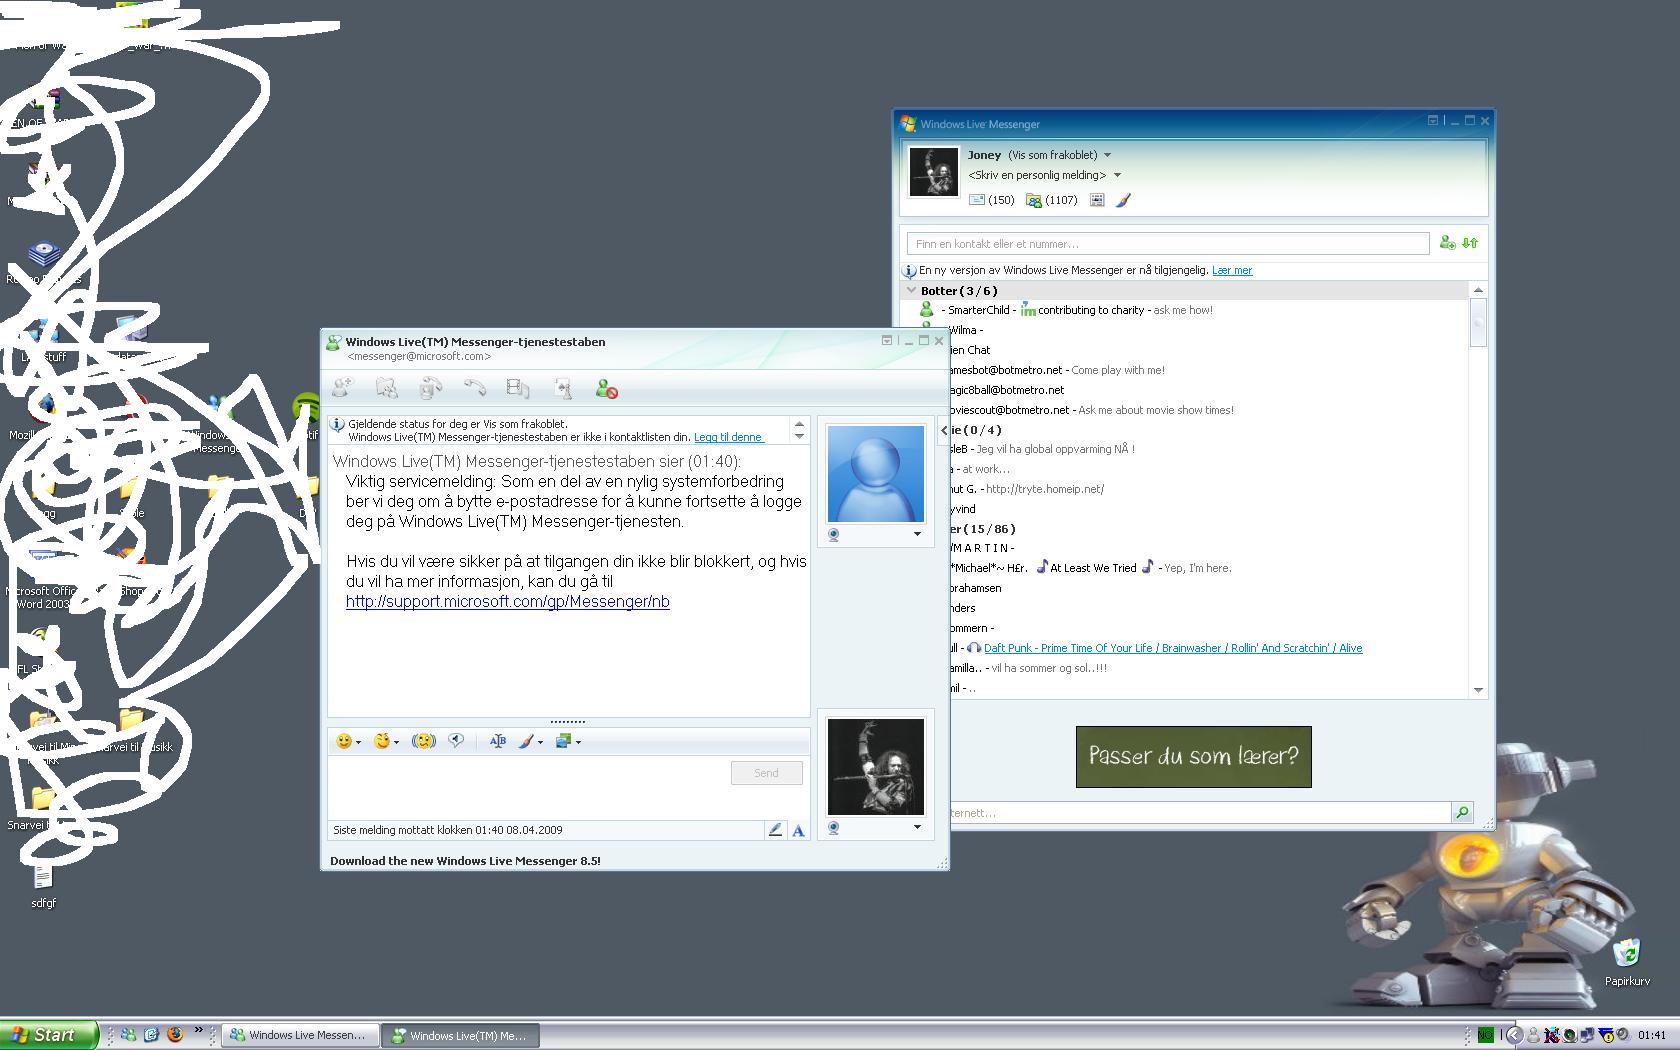Image resolution: width=1680 pixels, height=1050 pixels.
Task: Click the 'Finn en kontakt' search field
Action: [x=1168, y=243]
